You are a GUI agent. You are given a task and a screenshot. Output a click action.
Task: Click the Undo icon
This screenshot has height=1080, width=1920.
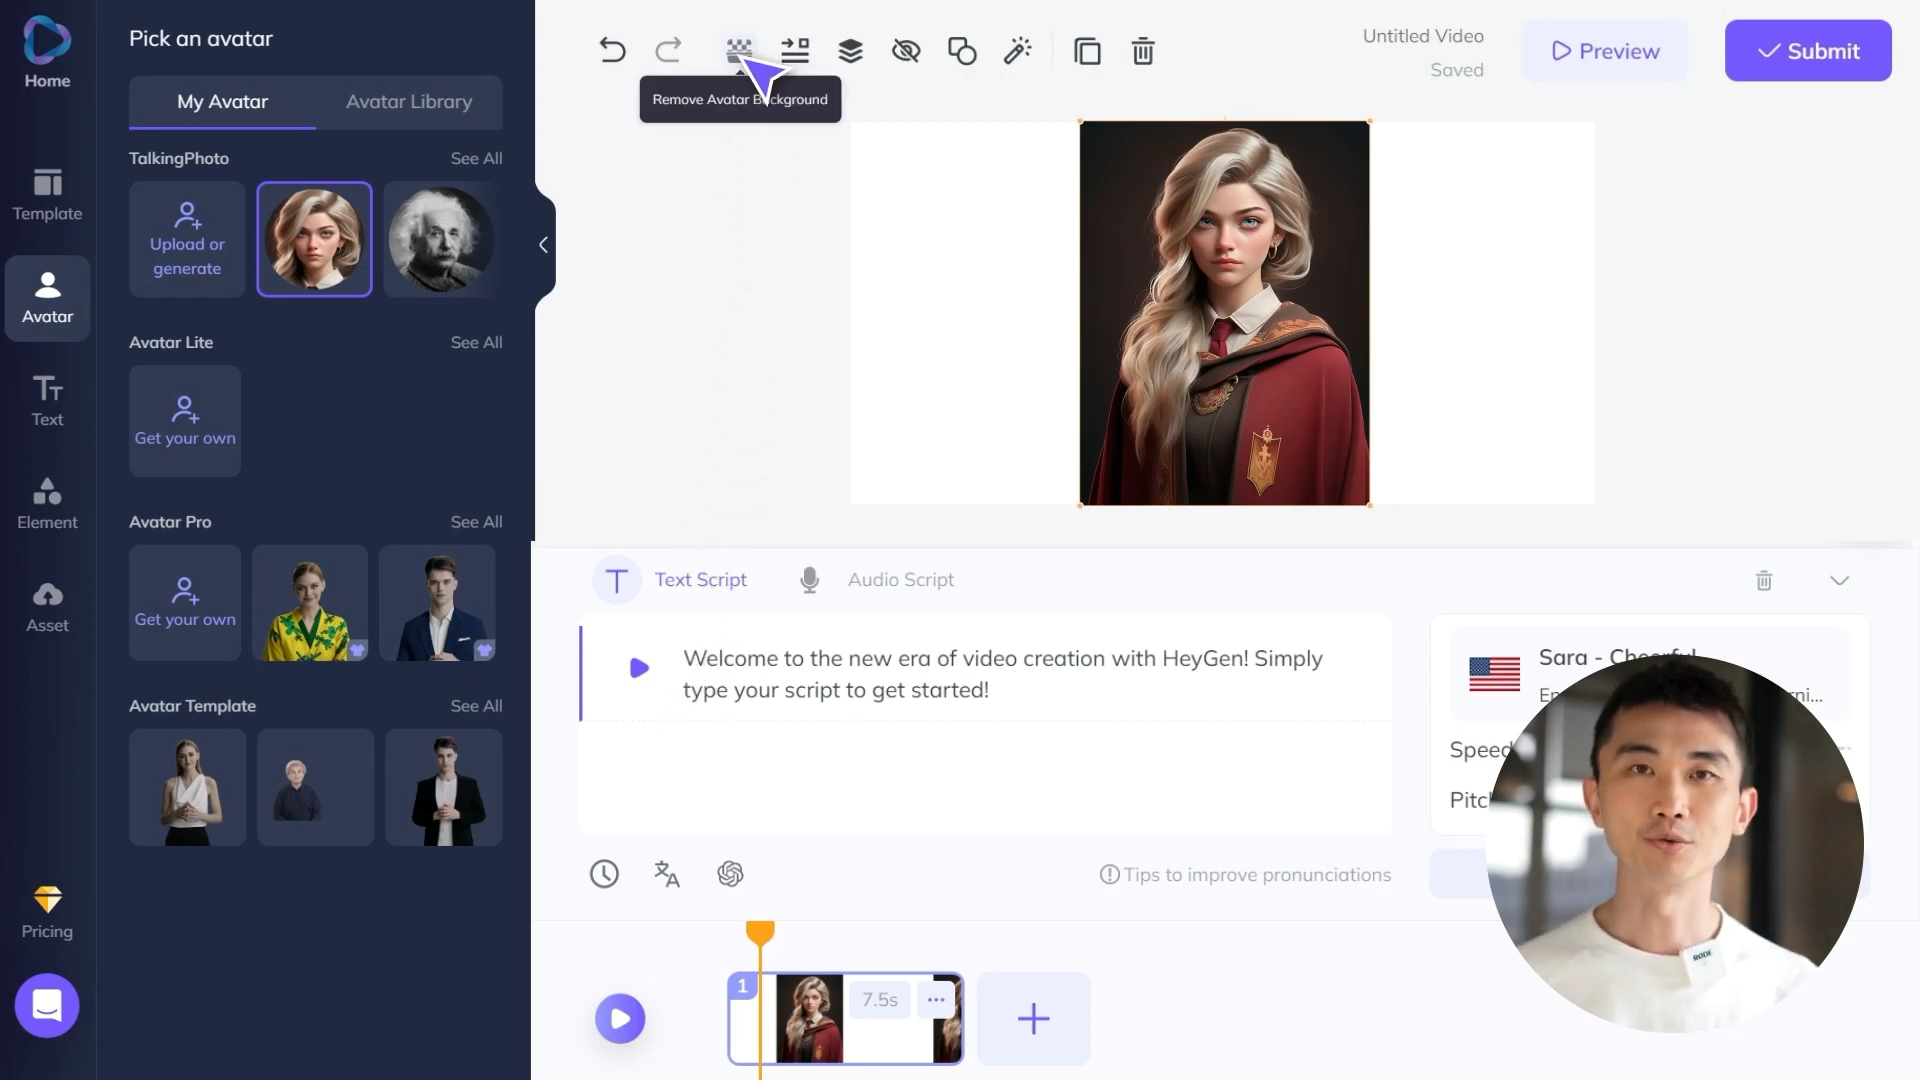pyautogui.click(x=613, y=50)
